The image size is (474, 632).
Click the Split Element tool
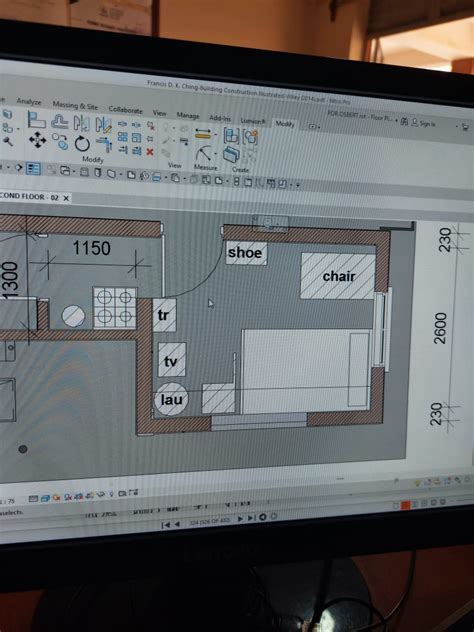click(122, 124)
